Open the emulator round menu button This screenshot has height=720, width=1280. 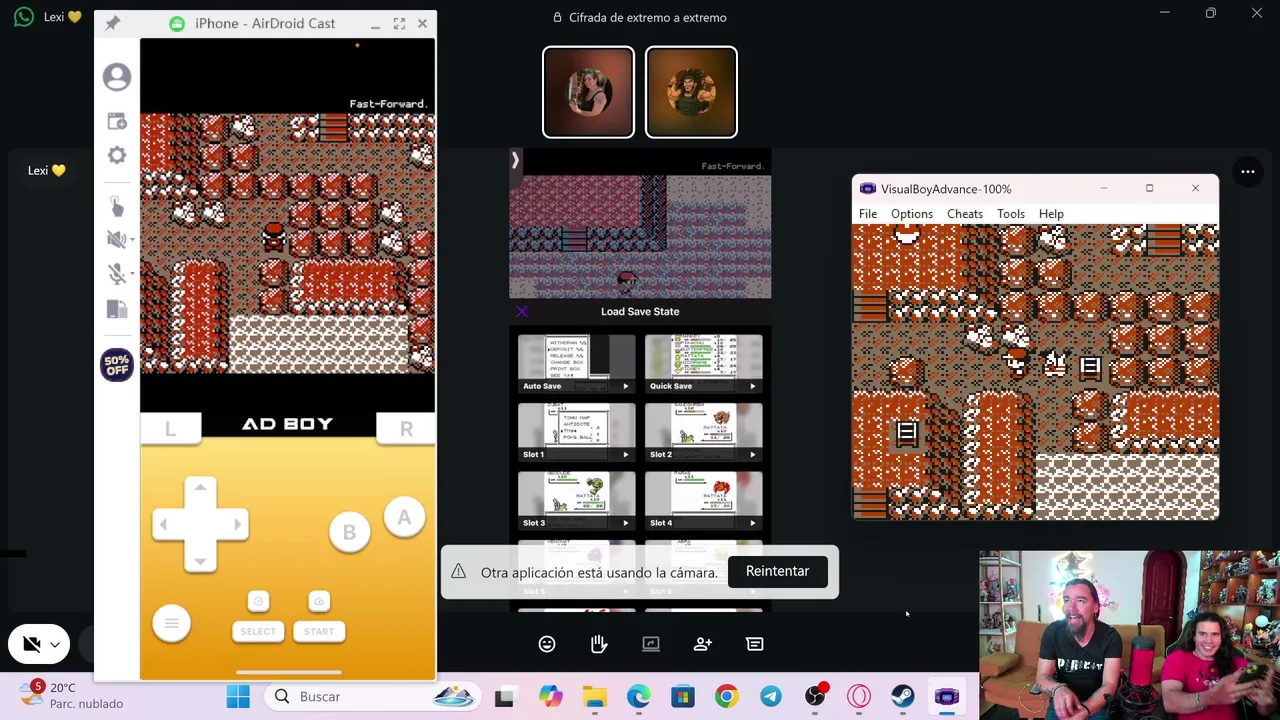171,624
